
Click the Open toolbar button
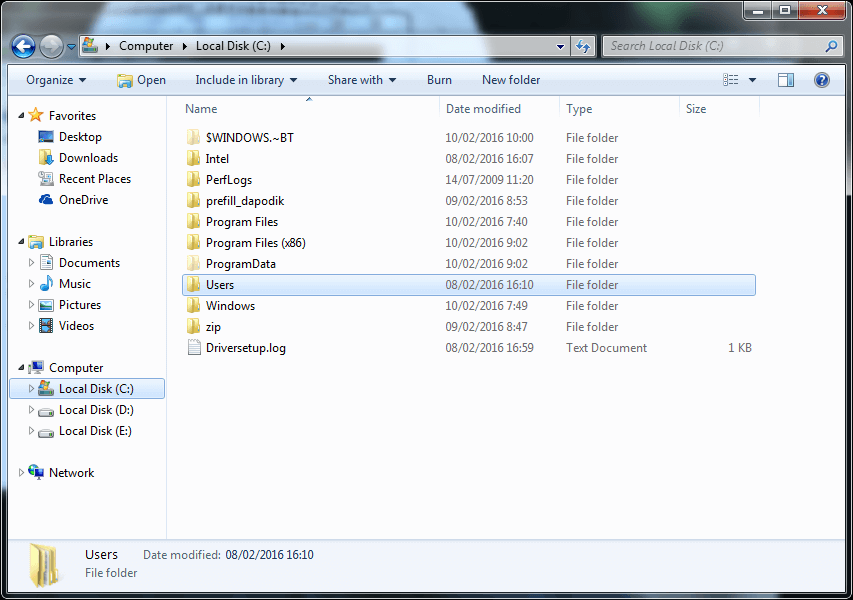tap(141, 80)
